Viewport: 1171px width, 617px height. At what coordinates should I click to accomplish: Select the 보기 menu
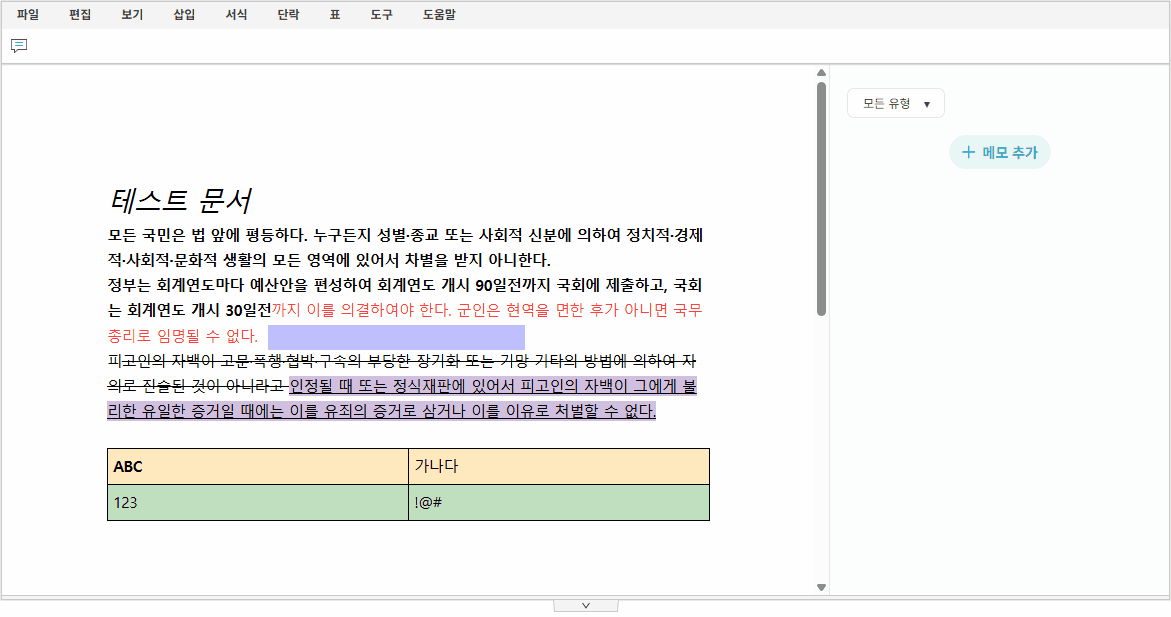point(132,15)
